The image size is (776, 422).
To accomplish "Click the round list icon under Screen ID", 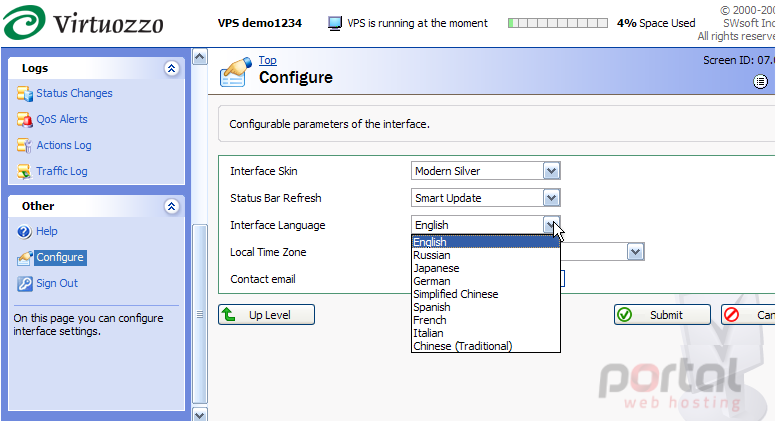I will 761,82.
